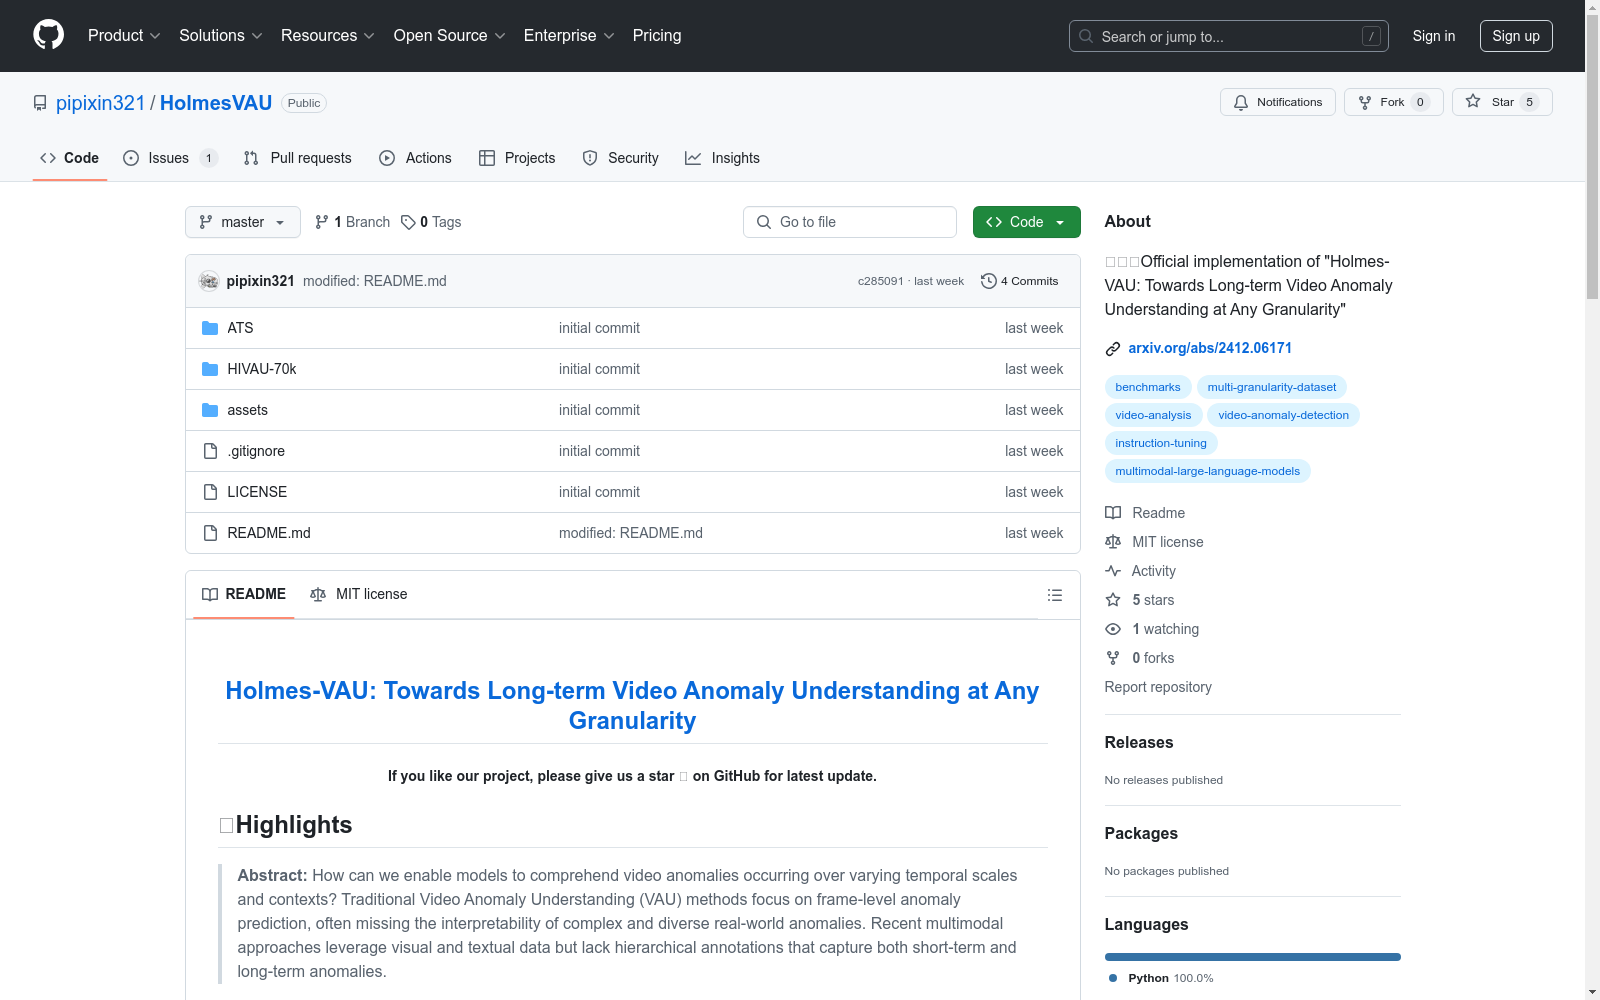Click the multimodal-large-language-models topic tag
Screen dimensions: 1600x1000
pos(1208,471)
